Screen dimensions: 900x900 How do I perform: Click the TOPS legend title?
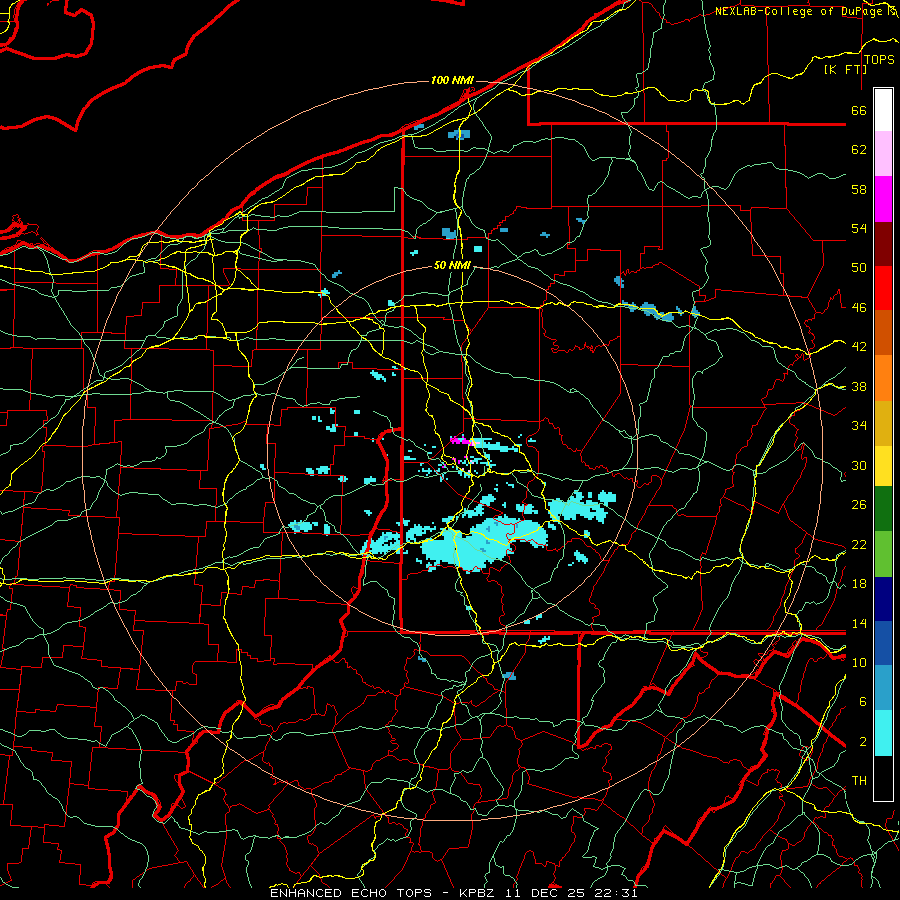879,60
